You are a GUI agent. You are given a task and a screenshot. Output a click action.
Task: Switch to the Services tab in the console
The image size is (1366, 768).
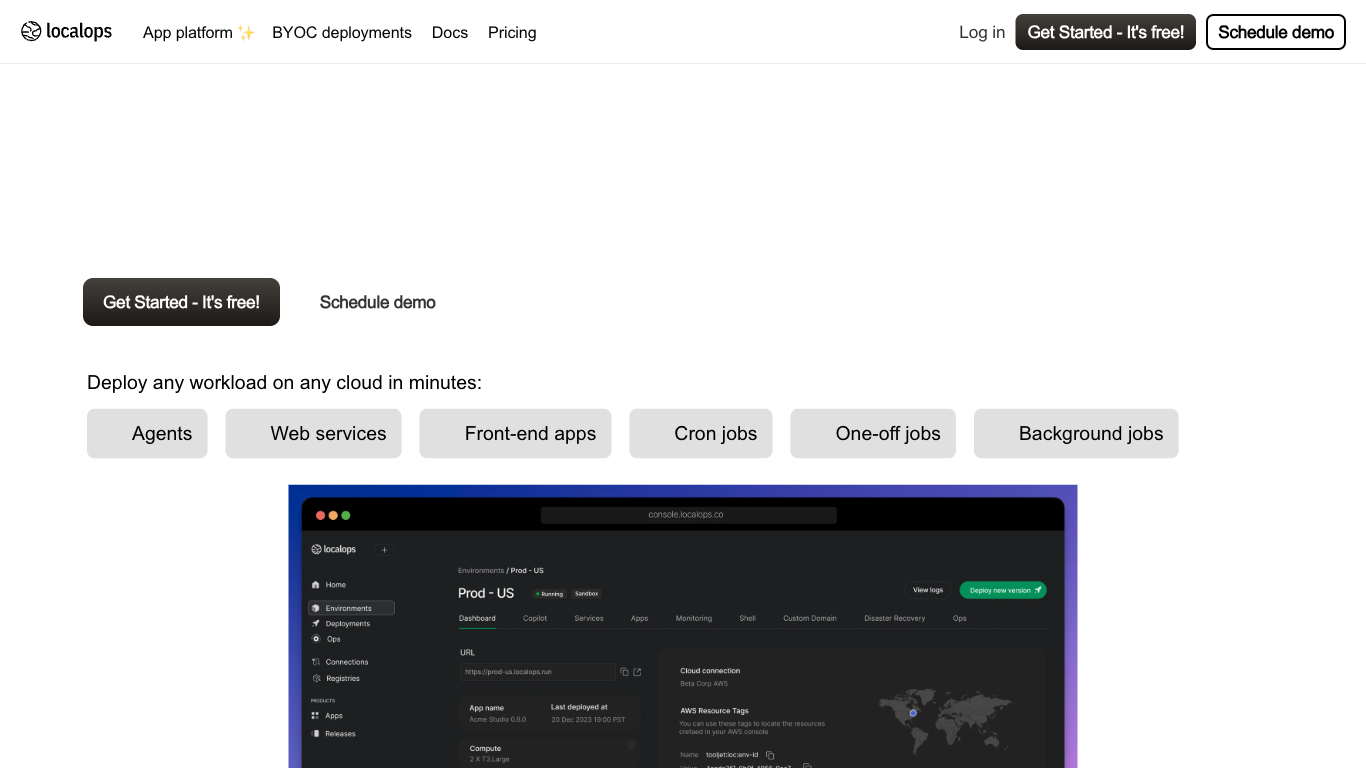tap(589, 618)
